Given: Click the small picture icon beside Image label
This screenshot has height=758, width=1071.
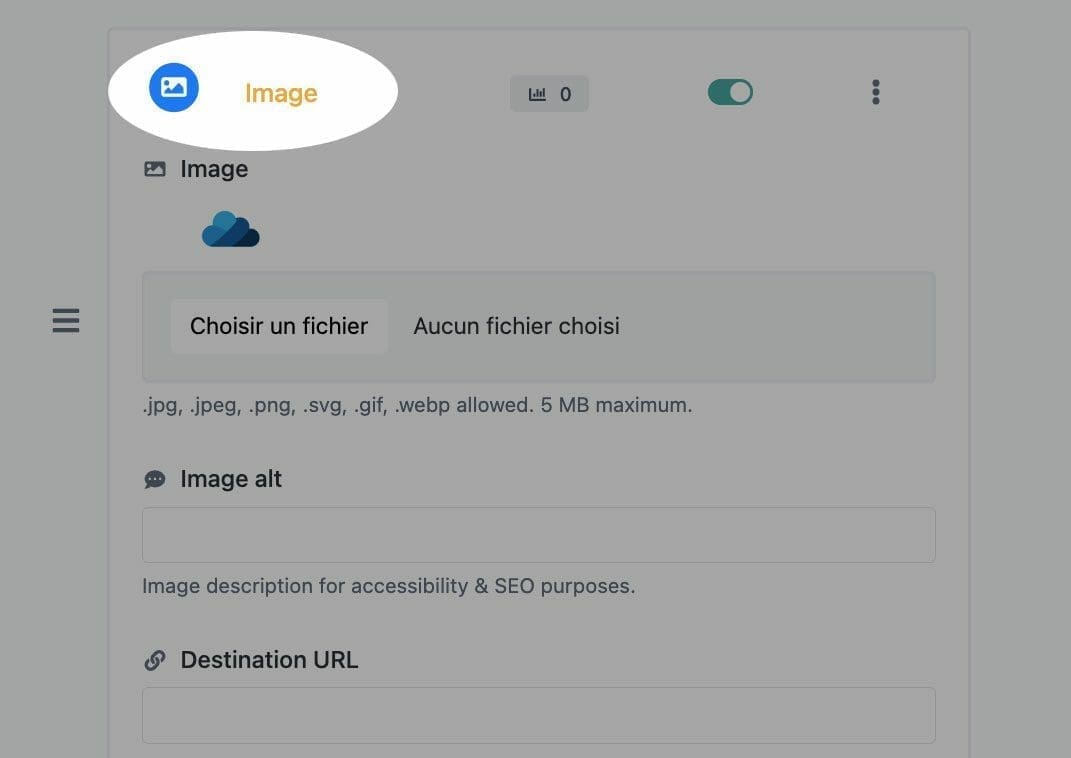Looking at the screenshot, I should pyautogui.click(x=155, y=169).
